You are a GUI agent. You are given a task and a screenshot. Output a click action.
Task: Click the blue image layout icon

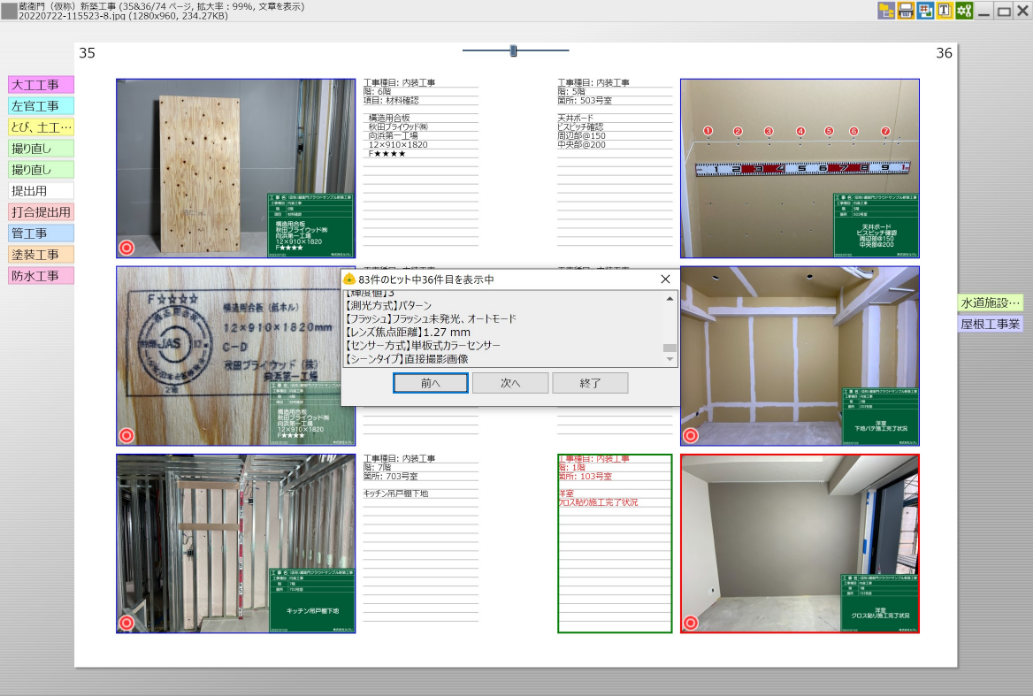[925, 11]
